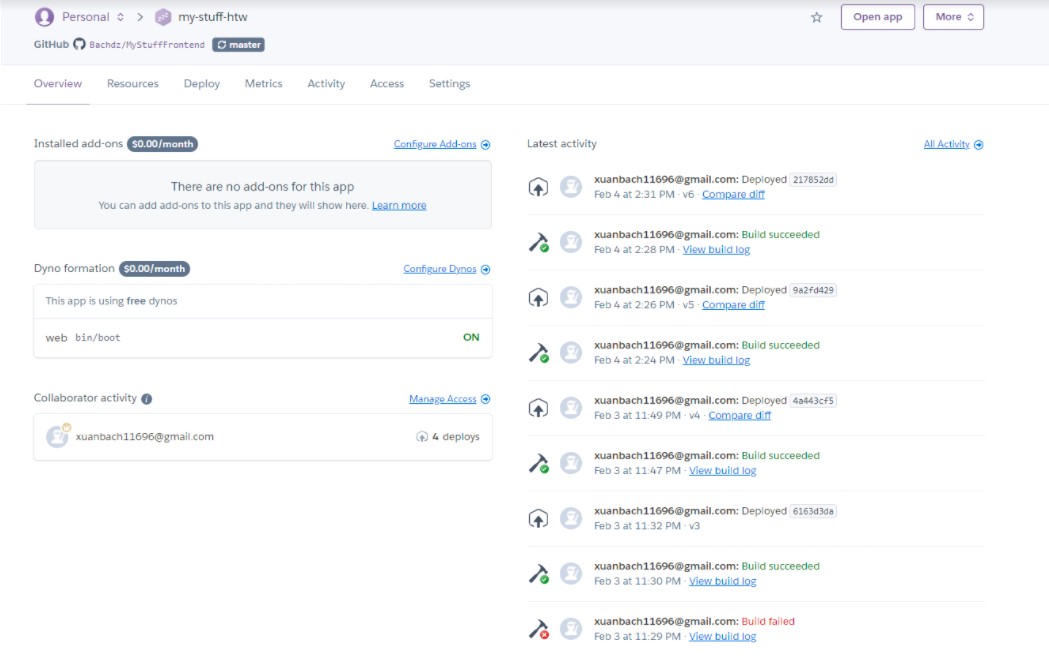This screenshot has height=663, width=1049.
Task: Click the info icon beside Collaborator activity
Action: click(147, 399)
